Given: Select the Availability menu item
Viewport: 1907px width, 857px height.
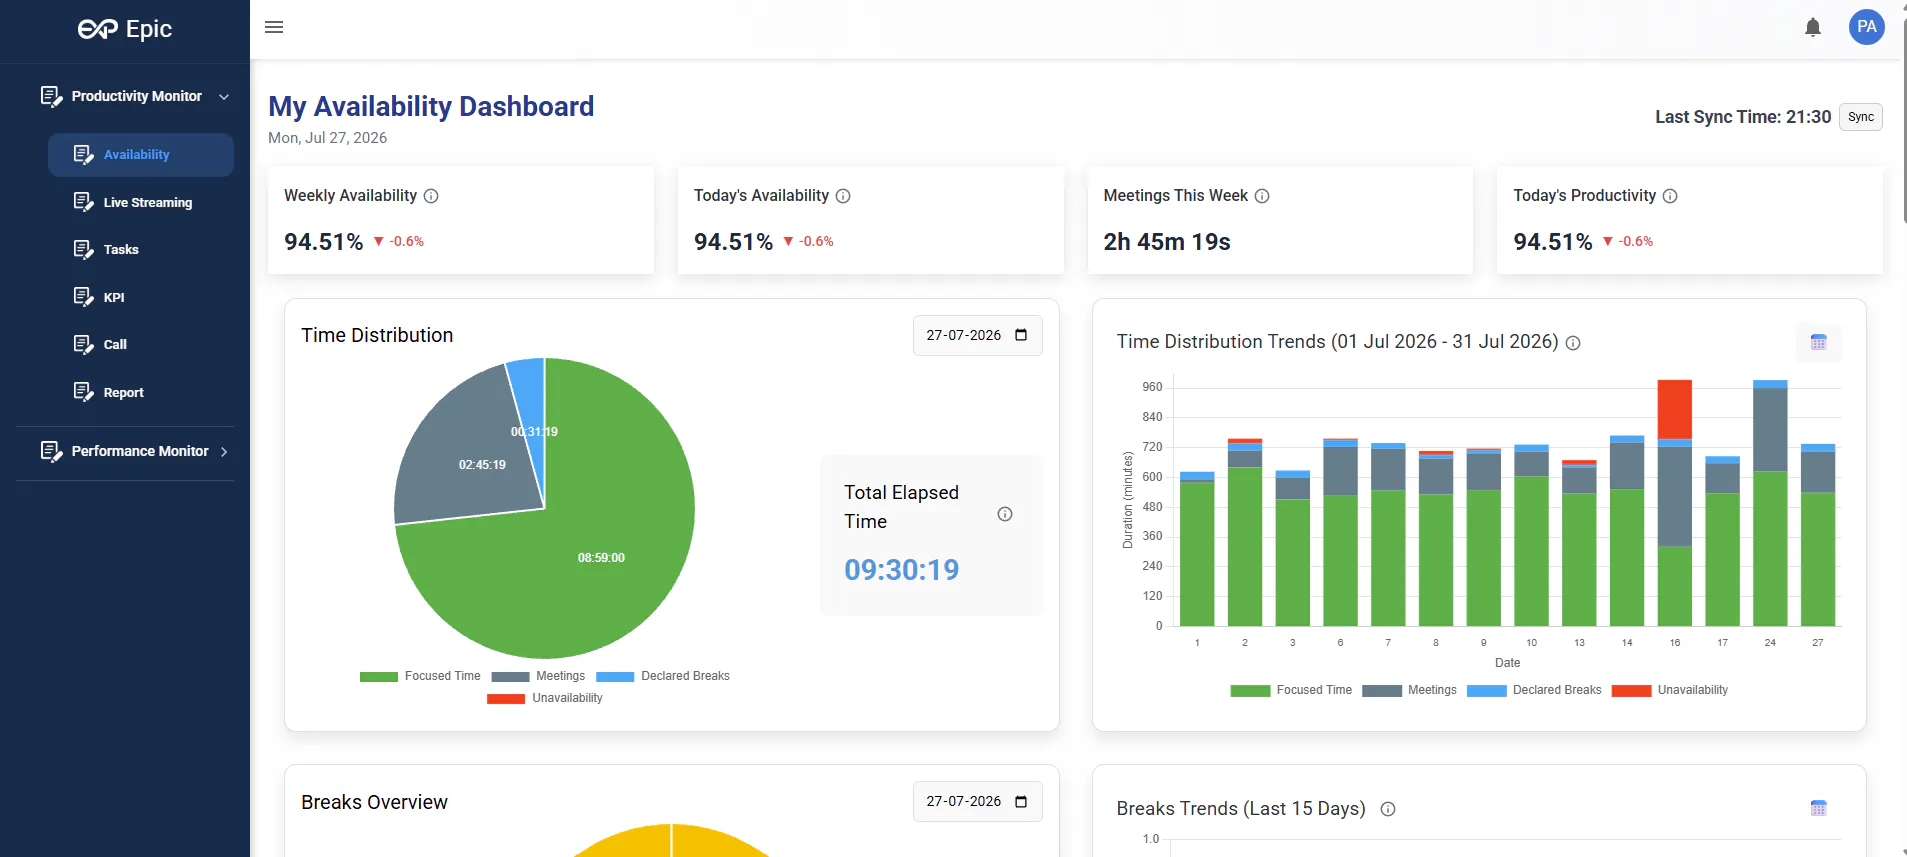Looking at the screenshot, I should (141, 155).
